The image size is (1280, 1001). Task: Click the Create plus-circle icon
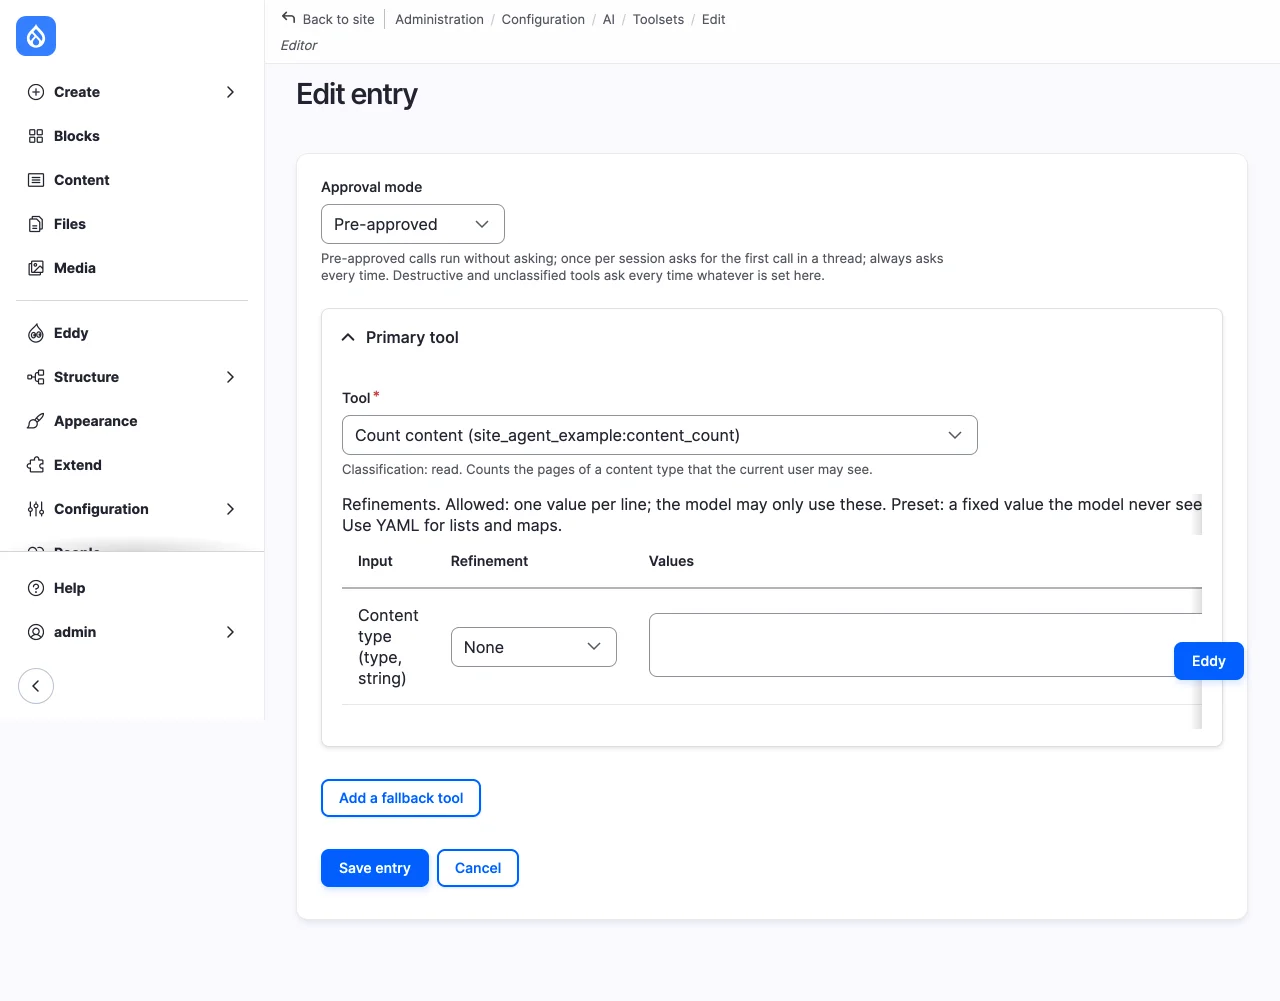36,92
